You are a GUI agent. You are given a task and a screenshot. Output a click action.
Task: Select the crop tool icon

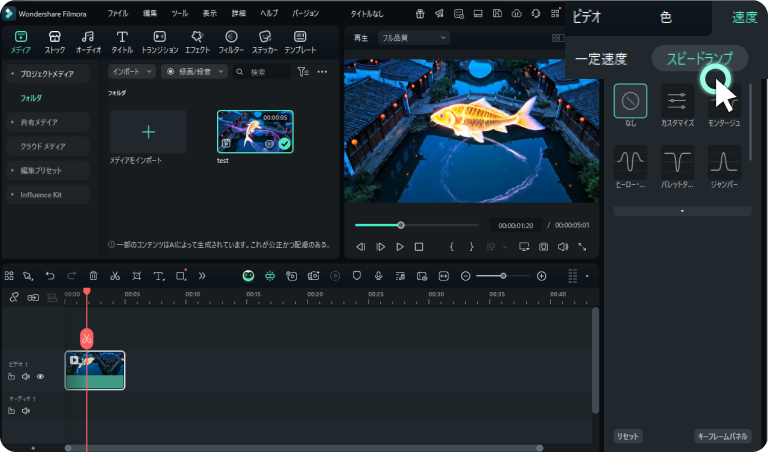click(x=137, y=276)
